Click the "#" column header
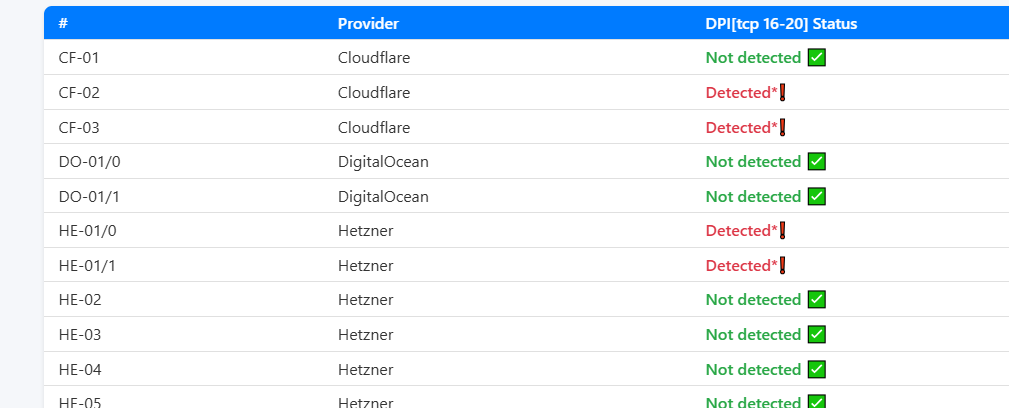Image resolution: width=1009 pixels, height=408 pixels. tap(63, 24)
